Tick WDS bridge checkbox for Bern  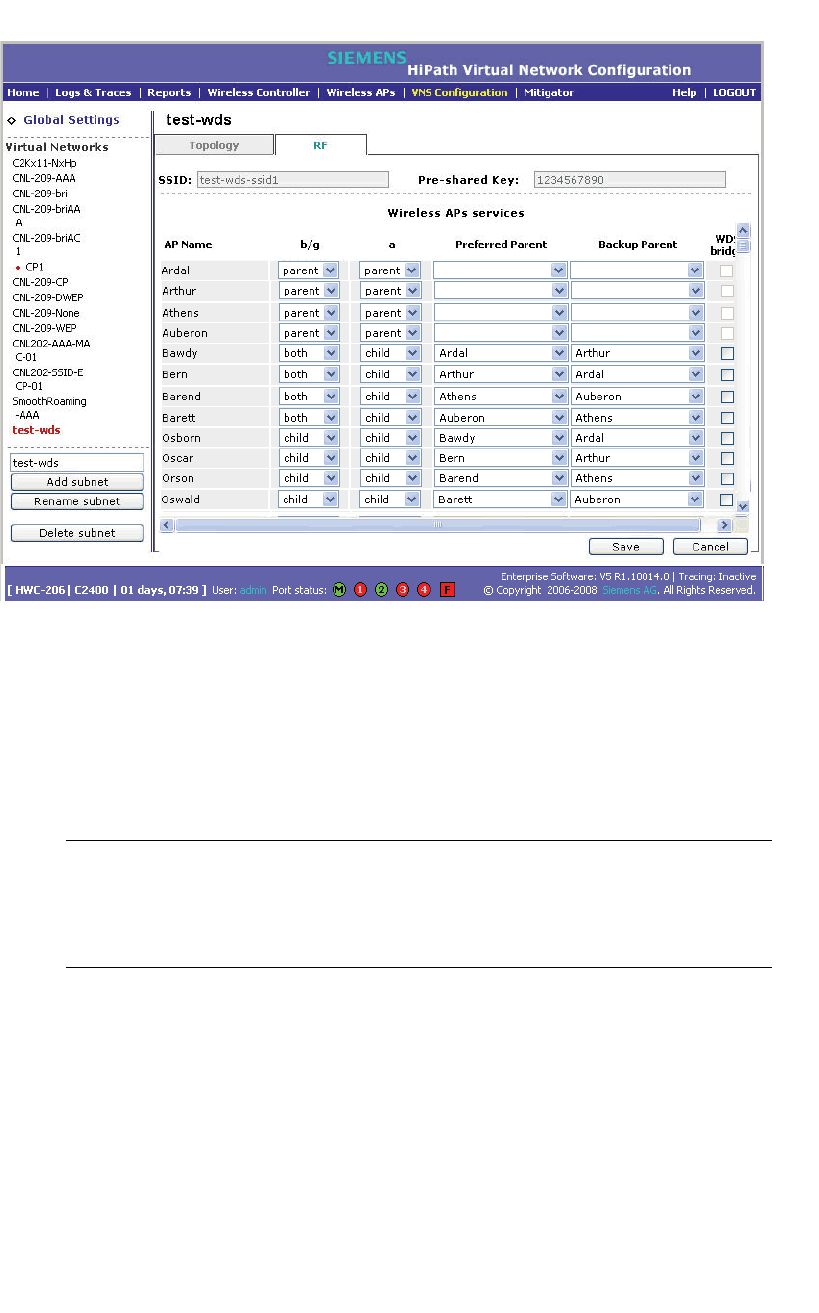click(727, 375)
